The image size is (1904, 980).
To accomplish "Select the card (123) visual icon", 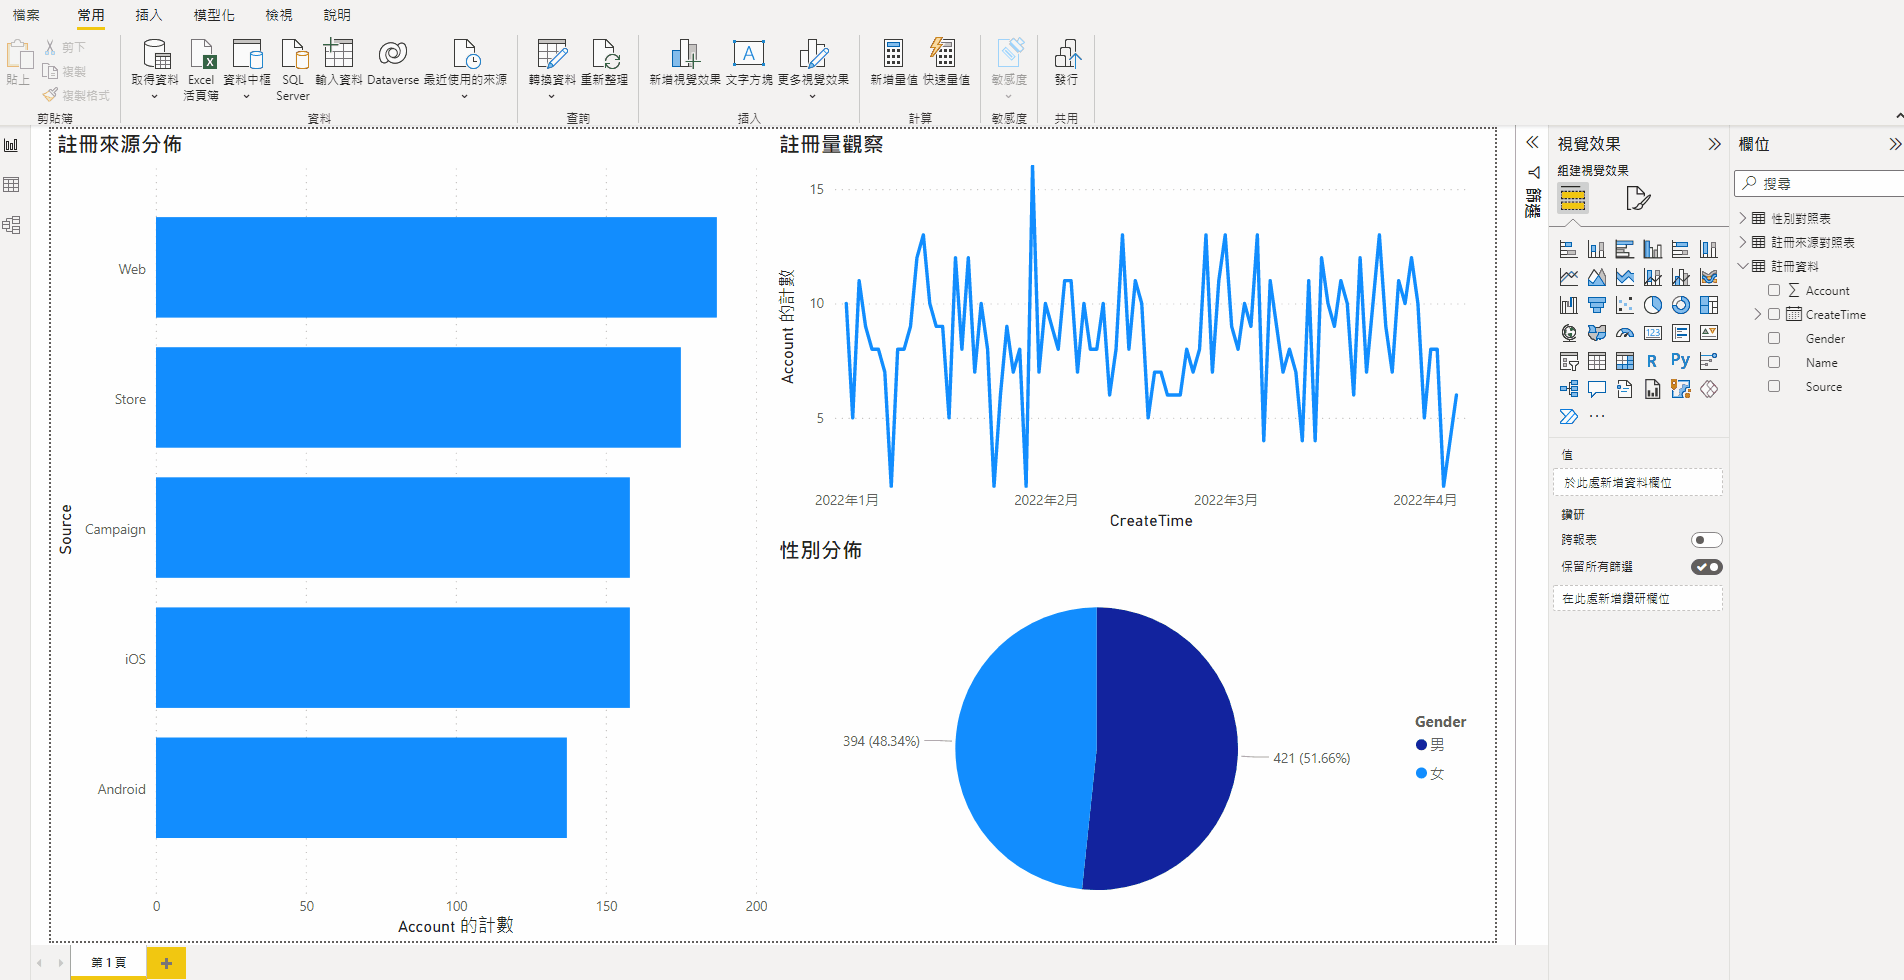I will 1653,333.
